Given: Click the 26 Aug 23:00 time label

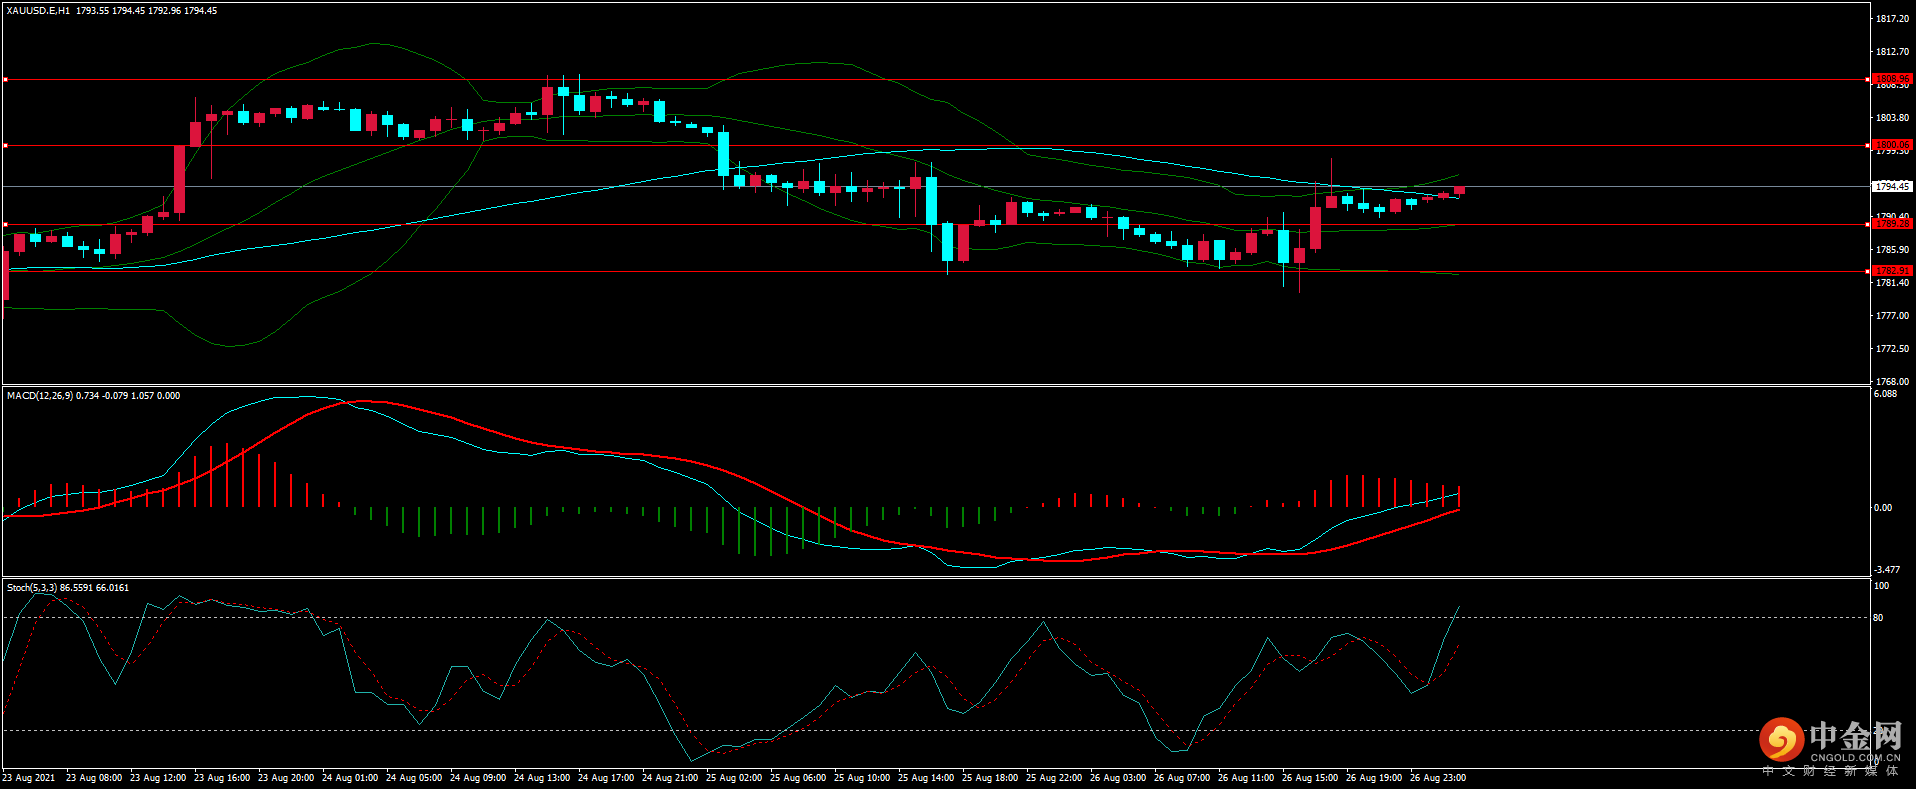Looking at the screenshot, I should click(1438, 778).
